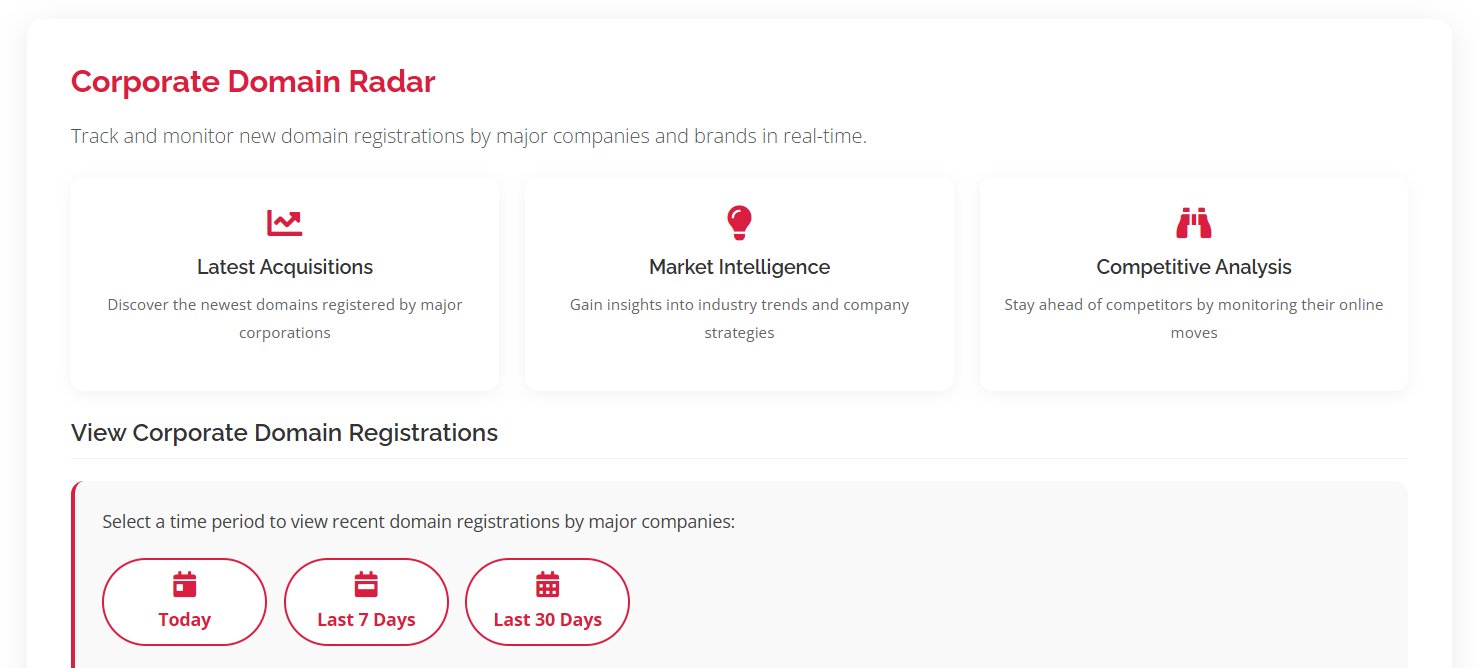1477x668 pixels.
Task: Click the Market Intelligence lightbulb icon
Action: [x=739, y=223]
